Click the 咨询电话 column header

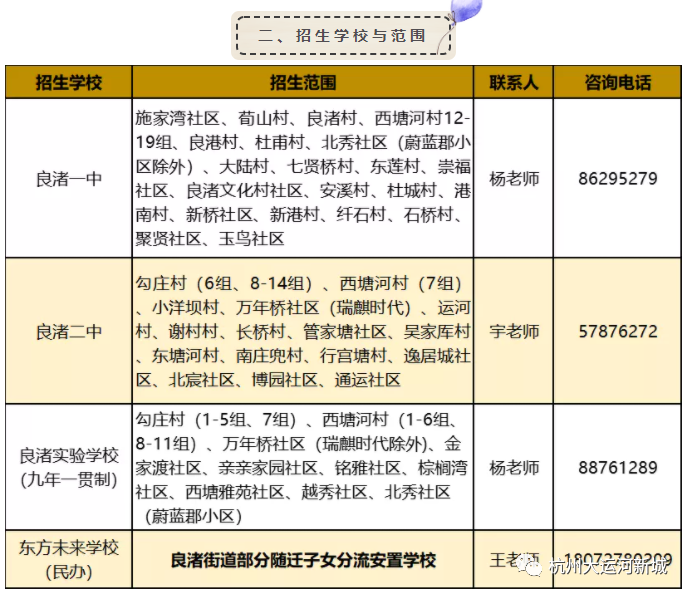pyautogui.click(x=617, y=82)
